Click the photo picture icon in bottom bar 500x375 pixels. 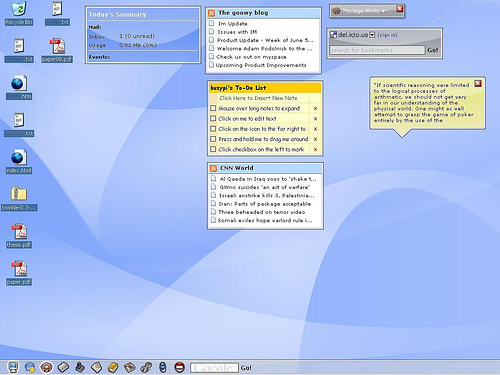click(129, 367)
